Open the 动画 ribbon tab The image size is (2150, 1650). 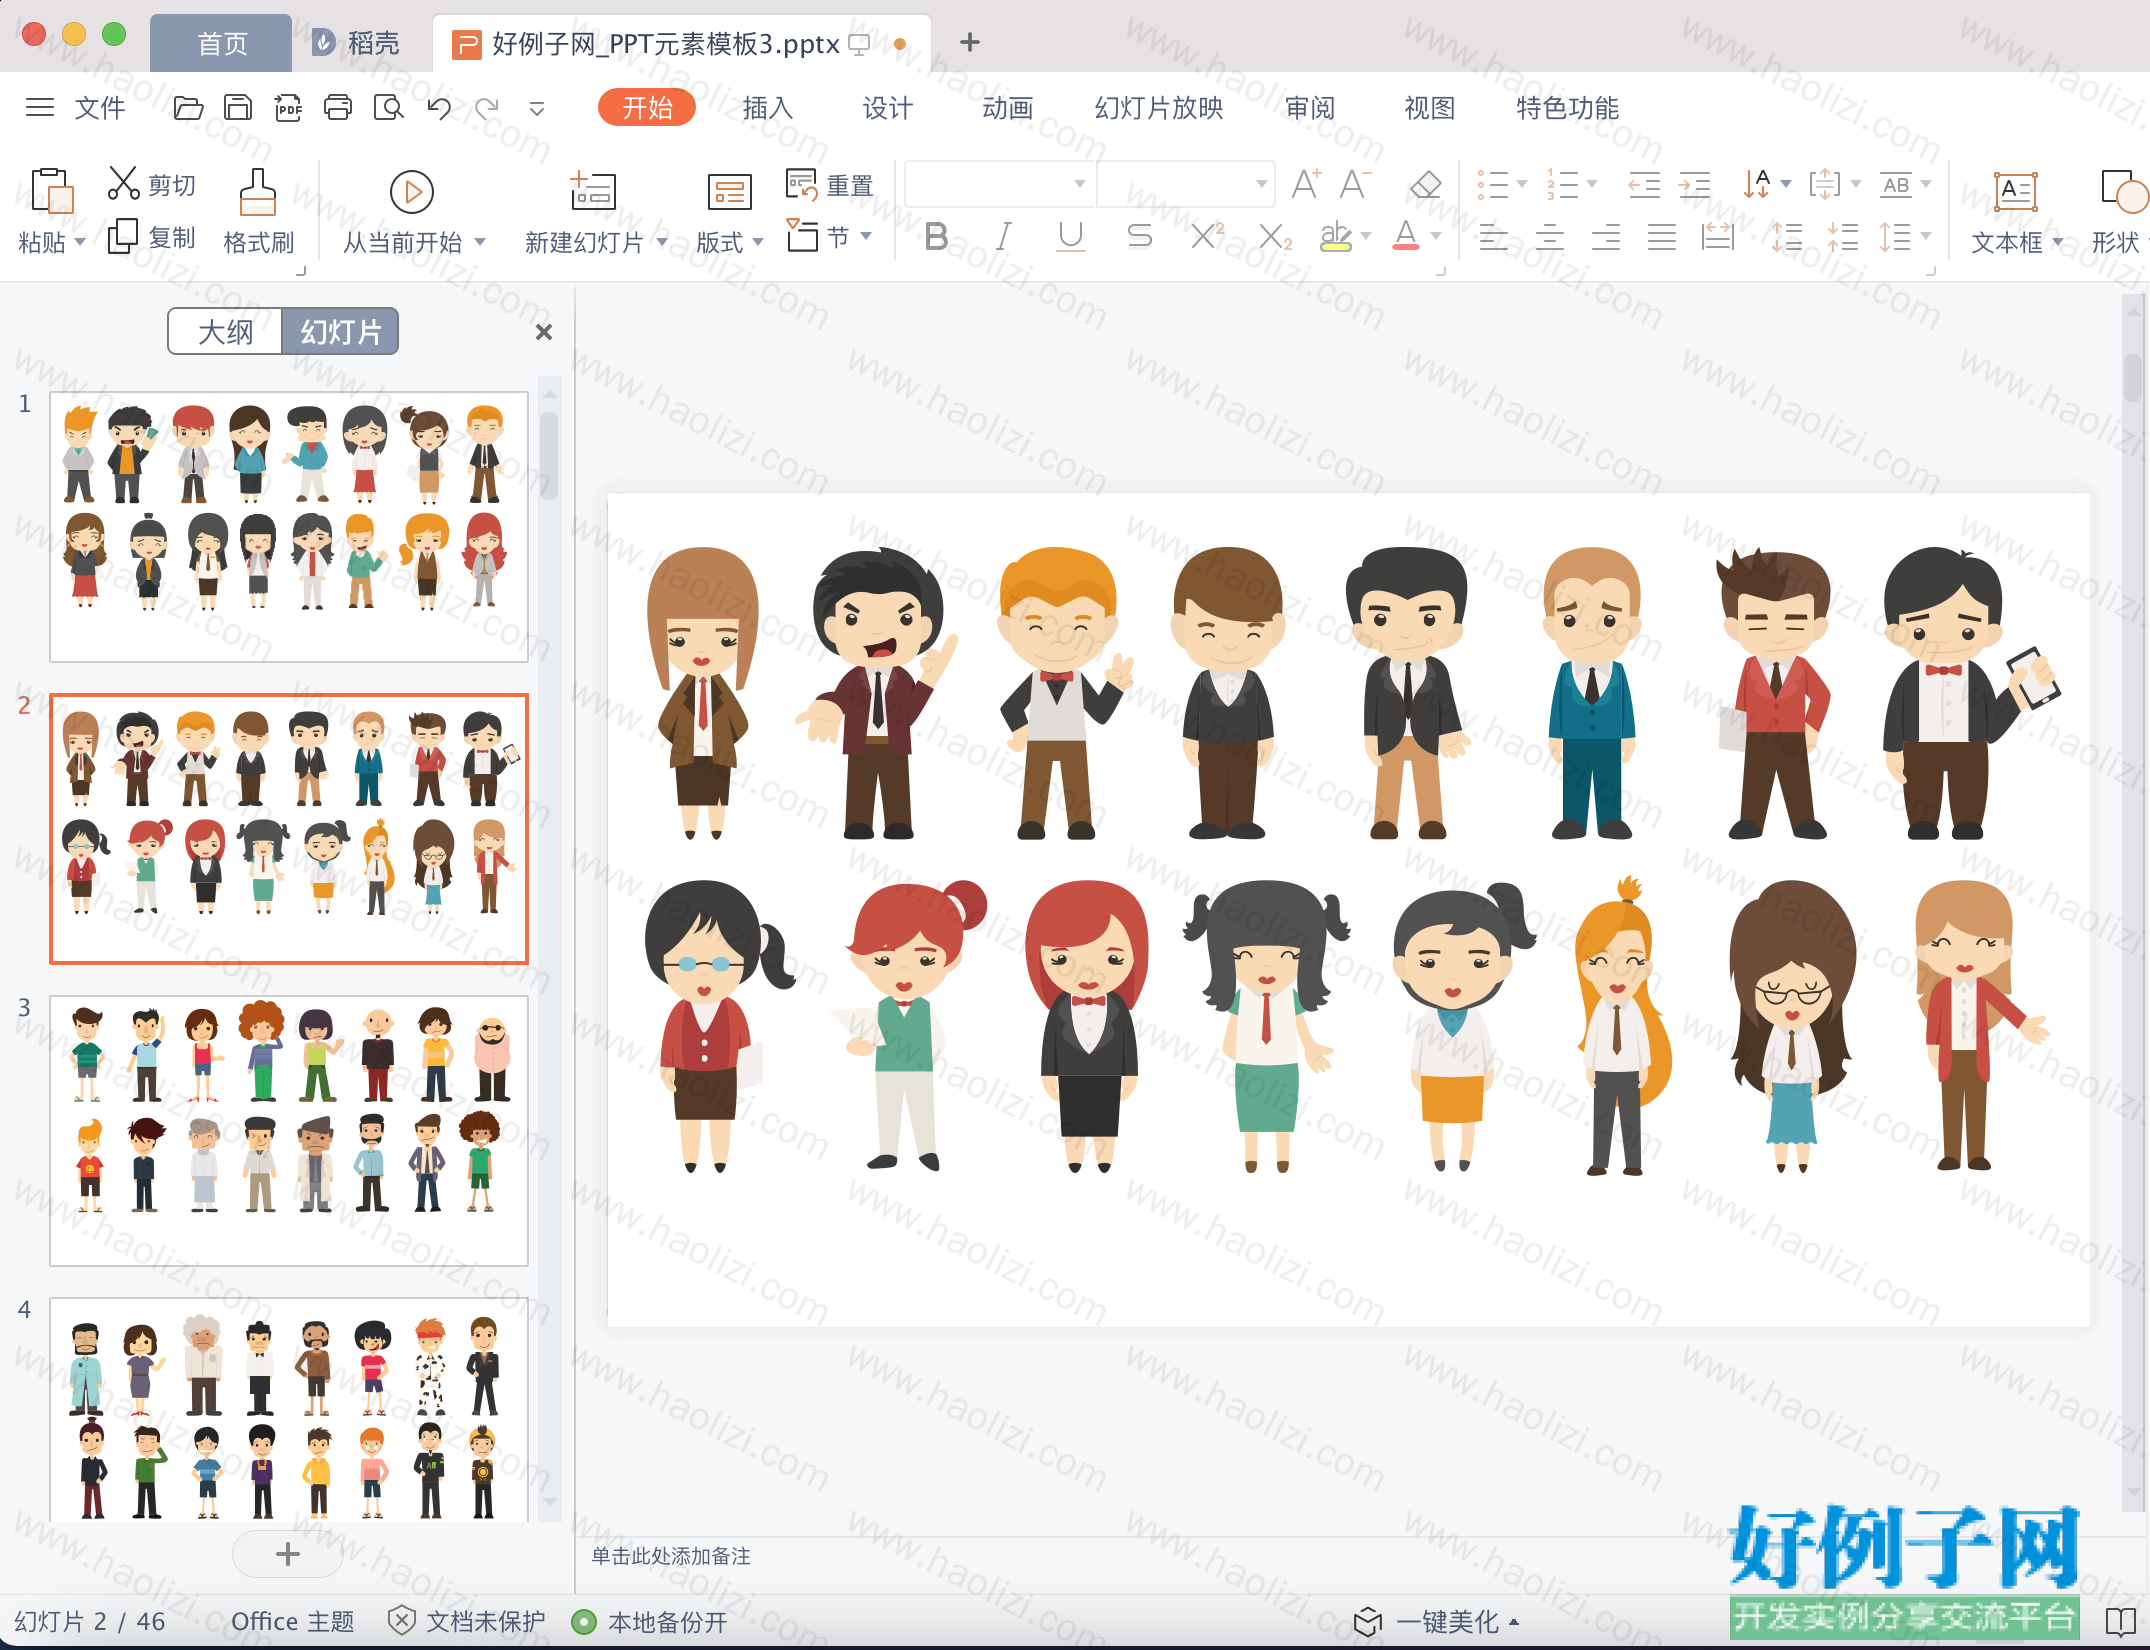[x=1007, y=107]
